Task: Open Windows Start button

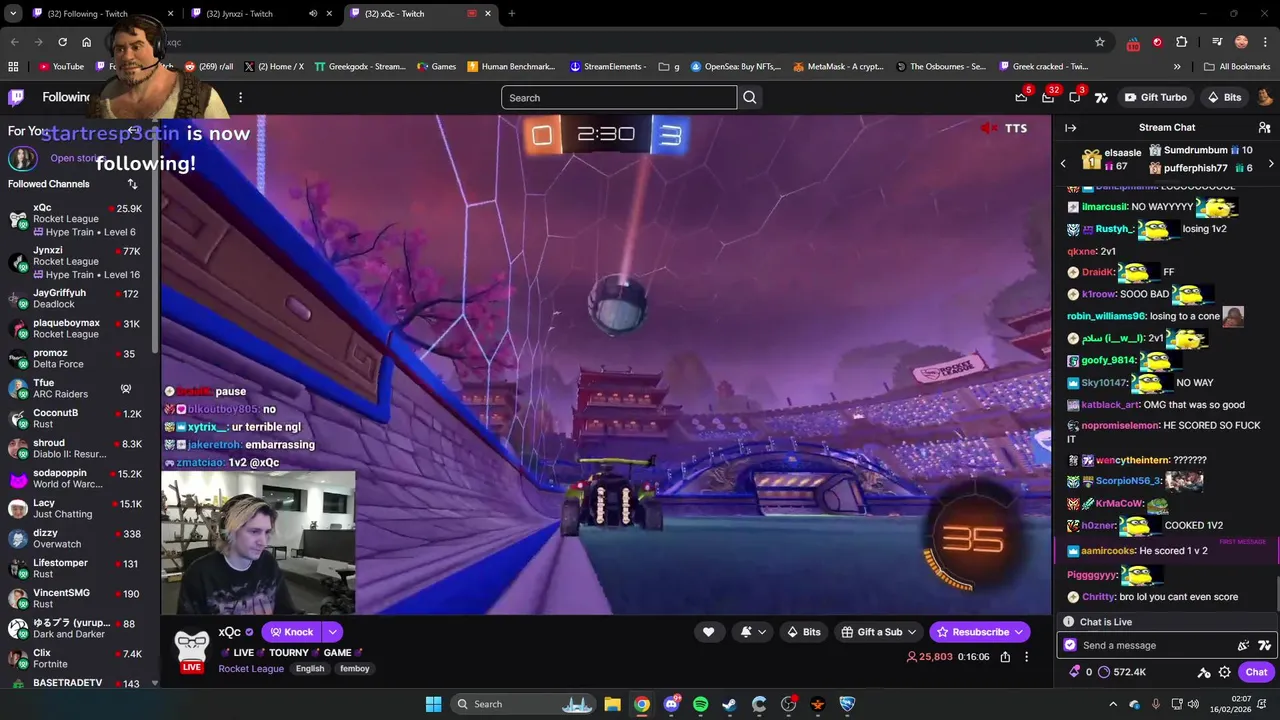Action: coord(434,704)
